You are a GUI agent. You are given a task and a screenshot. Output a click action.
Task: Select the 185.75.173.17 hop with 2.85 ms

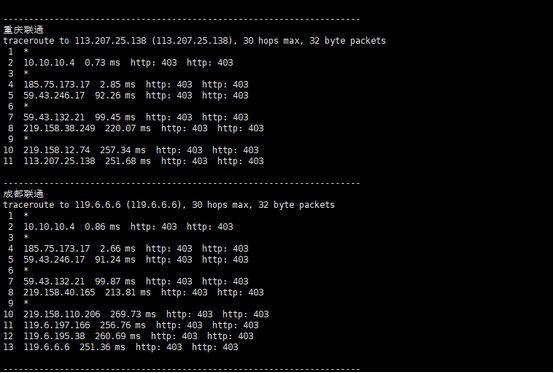tap(57, 85)
